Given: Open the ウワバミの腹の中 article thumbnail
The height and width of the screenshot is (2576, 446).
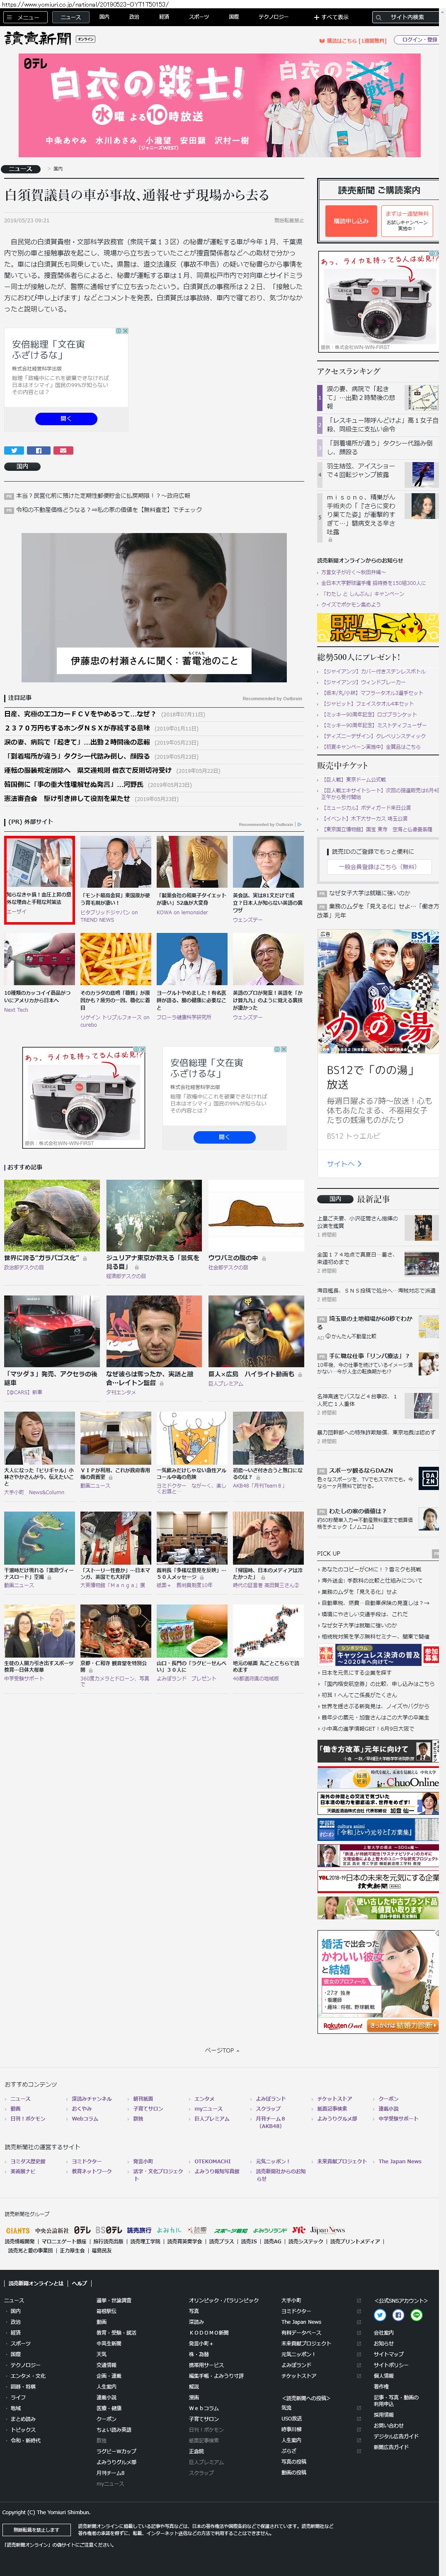Looking at the screenshot, I should 256,1215.
